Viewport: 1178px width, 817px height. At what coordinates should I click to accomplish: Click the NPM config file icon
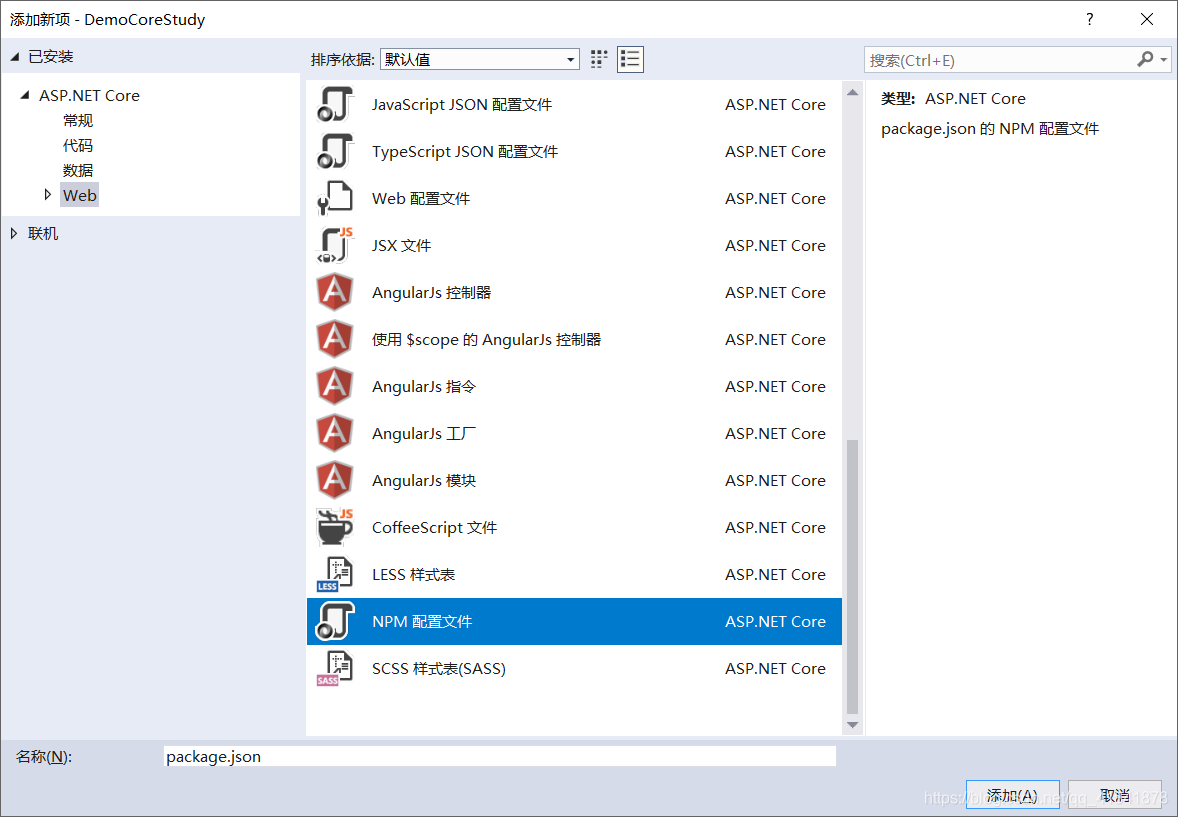(335, 622)
